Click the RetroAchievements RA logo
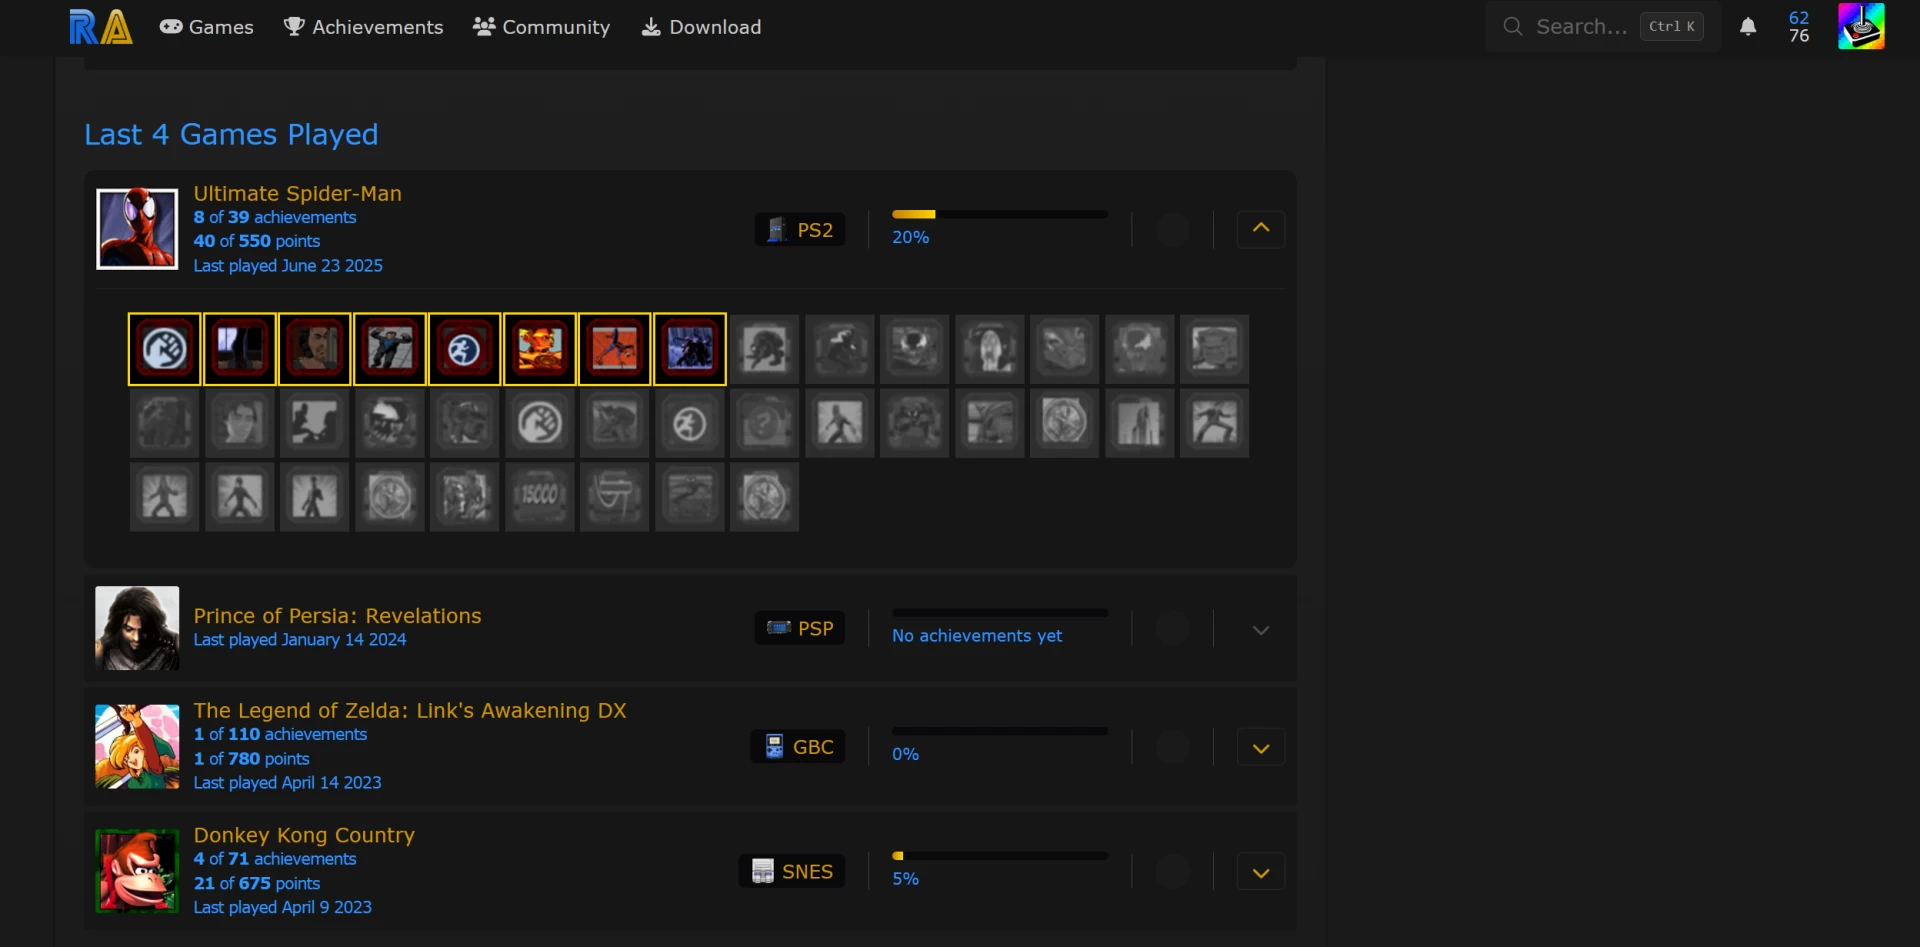This screenshot has height=947, width=1920. [100, 27]
